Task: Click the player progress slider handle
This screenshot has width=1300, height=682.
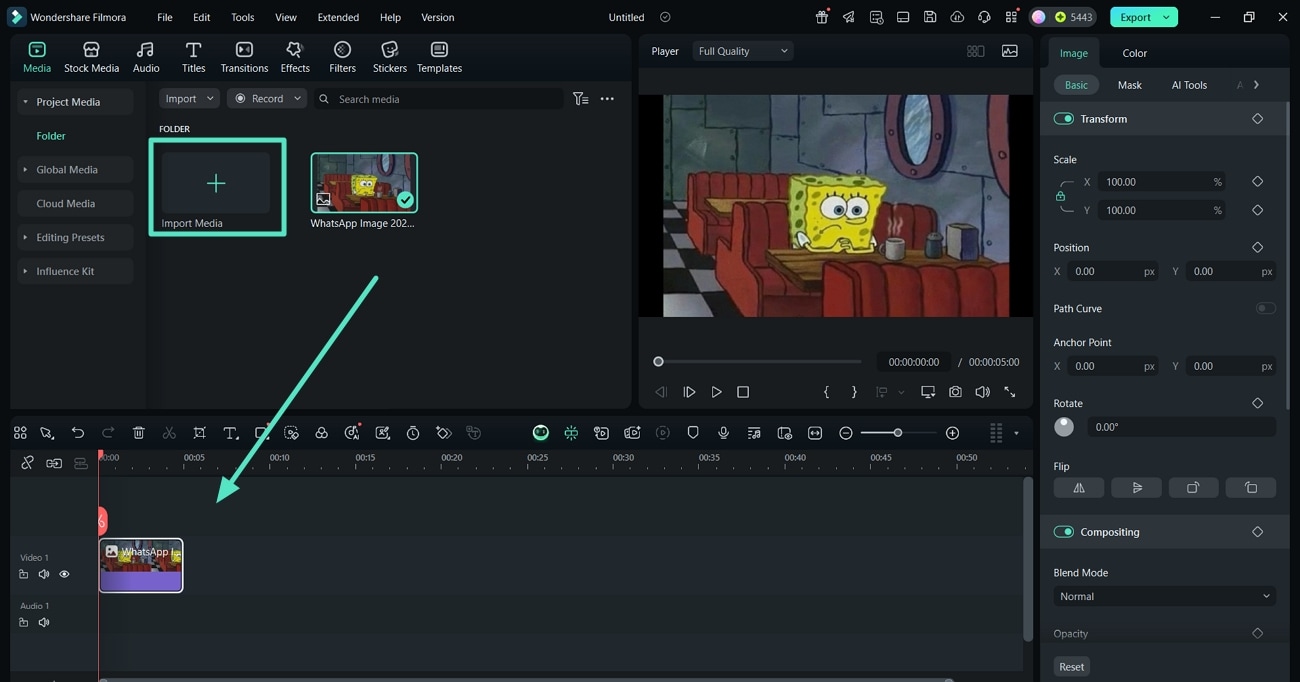Action: (658, 362)
